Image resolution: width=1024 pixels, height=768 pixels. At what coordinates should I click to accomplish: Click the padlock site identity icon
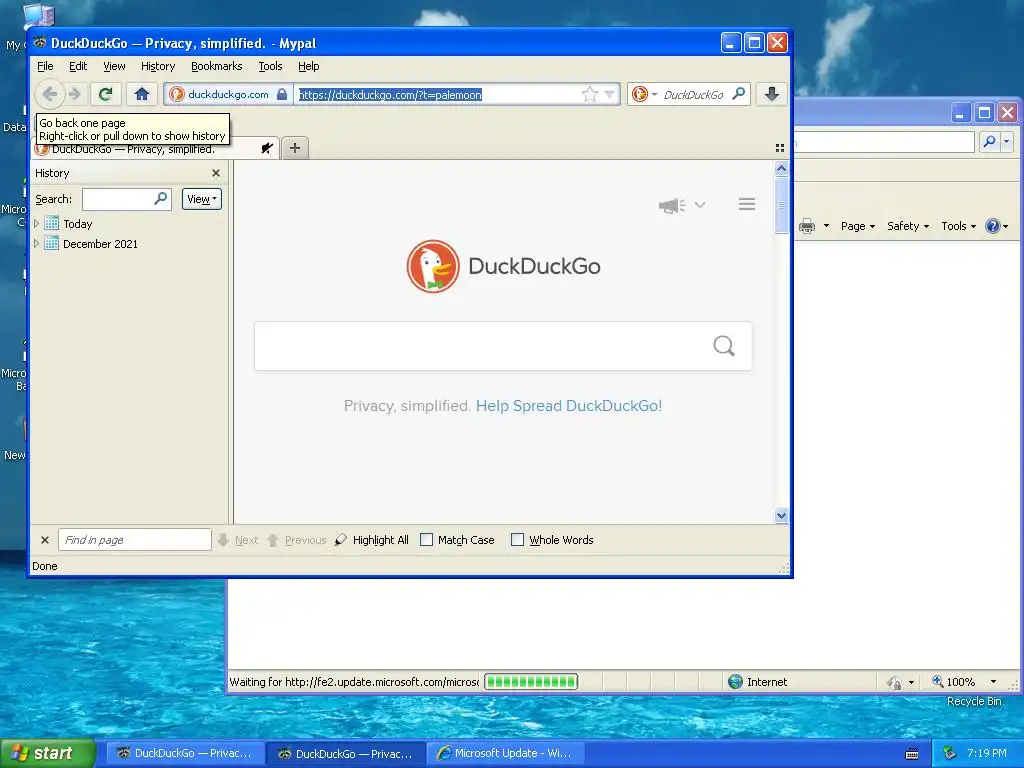(x=281, y=95)
